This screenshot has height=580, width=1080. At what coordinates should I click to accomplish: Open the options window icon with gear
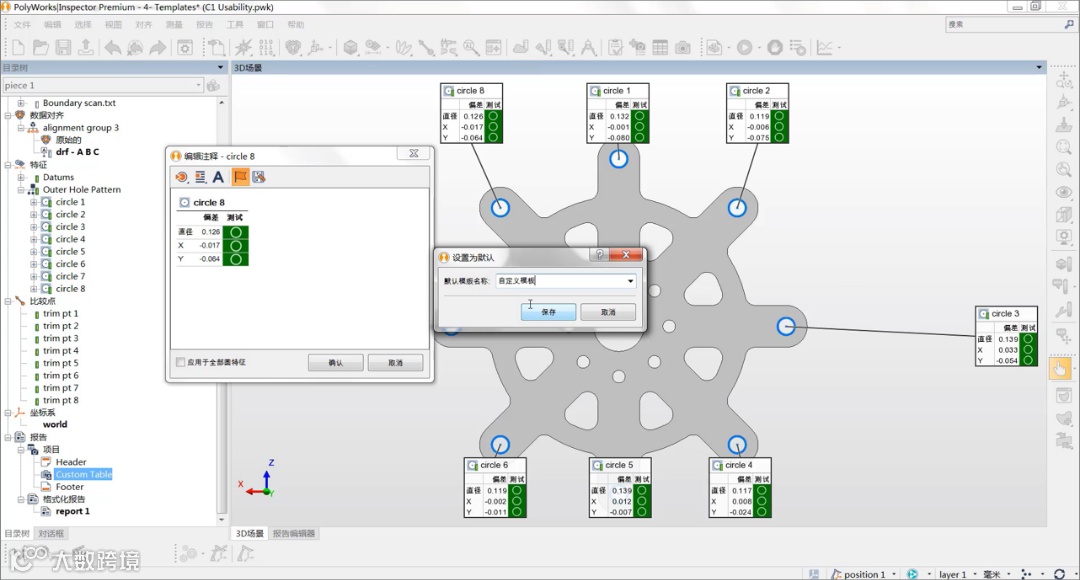coord(185,48)
